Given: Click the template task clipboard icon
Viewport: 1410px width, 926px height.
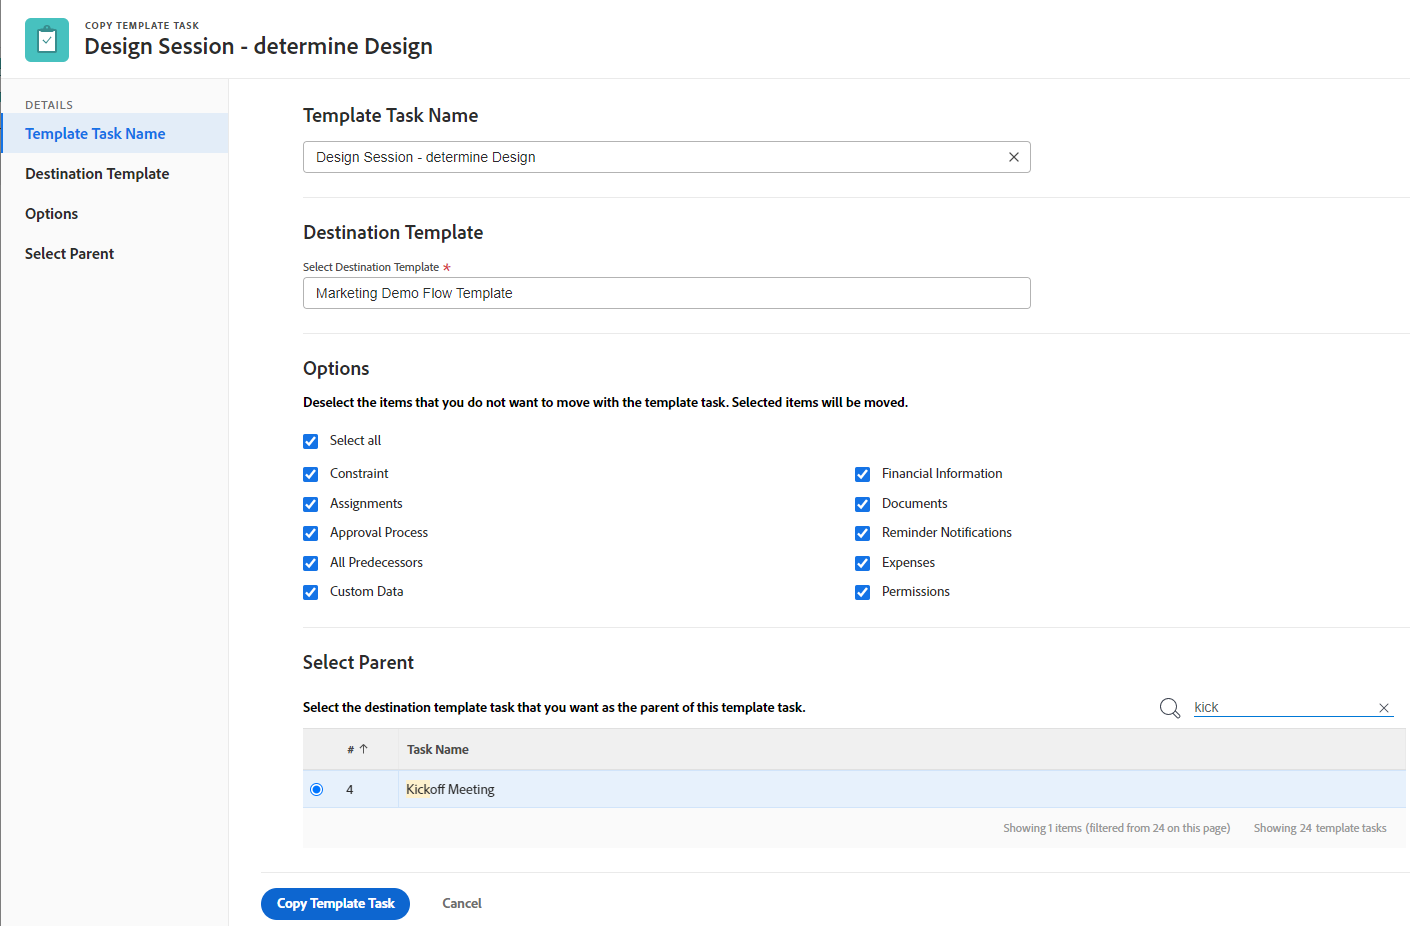Looking at the screenshot, I should [47, 40].
